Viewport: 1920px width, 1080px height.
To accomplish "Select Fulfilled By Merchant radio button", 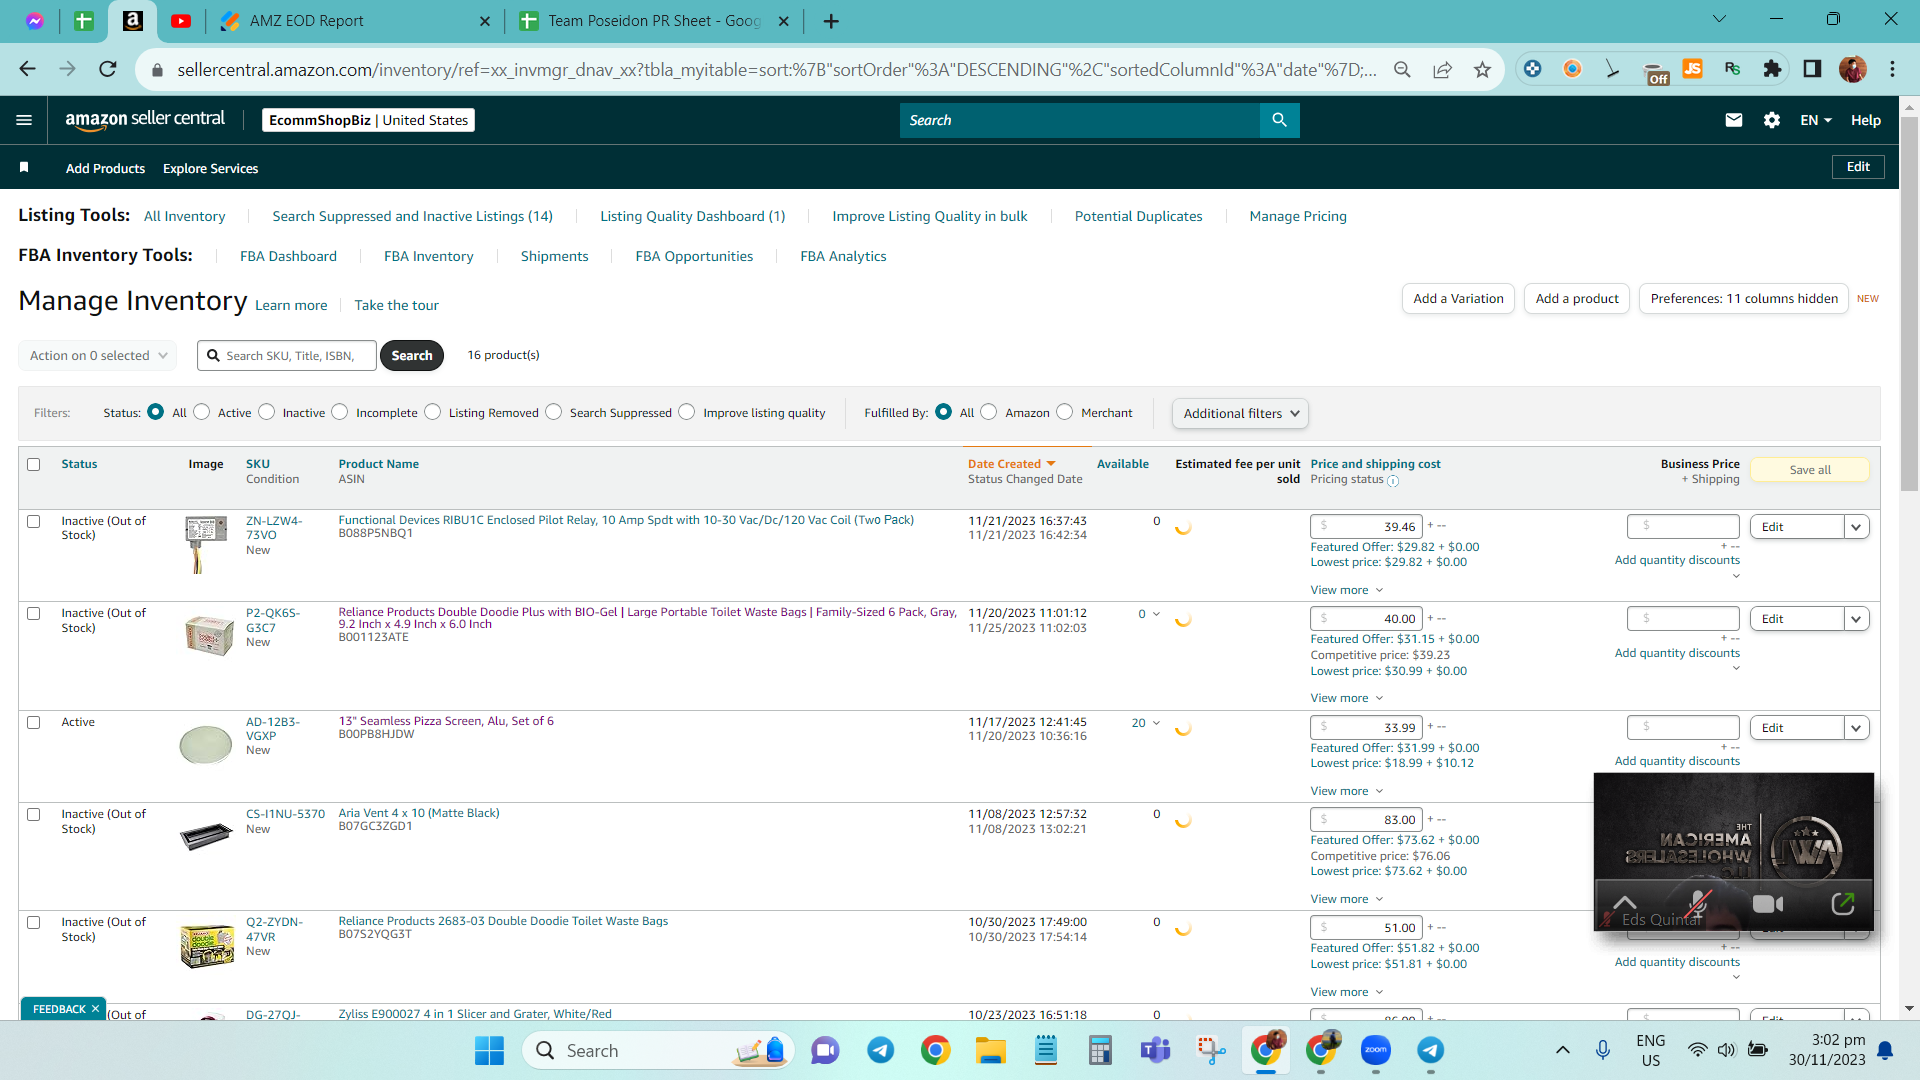I will click(1064, 412).
